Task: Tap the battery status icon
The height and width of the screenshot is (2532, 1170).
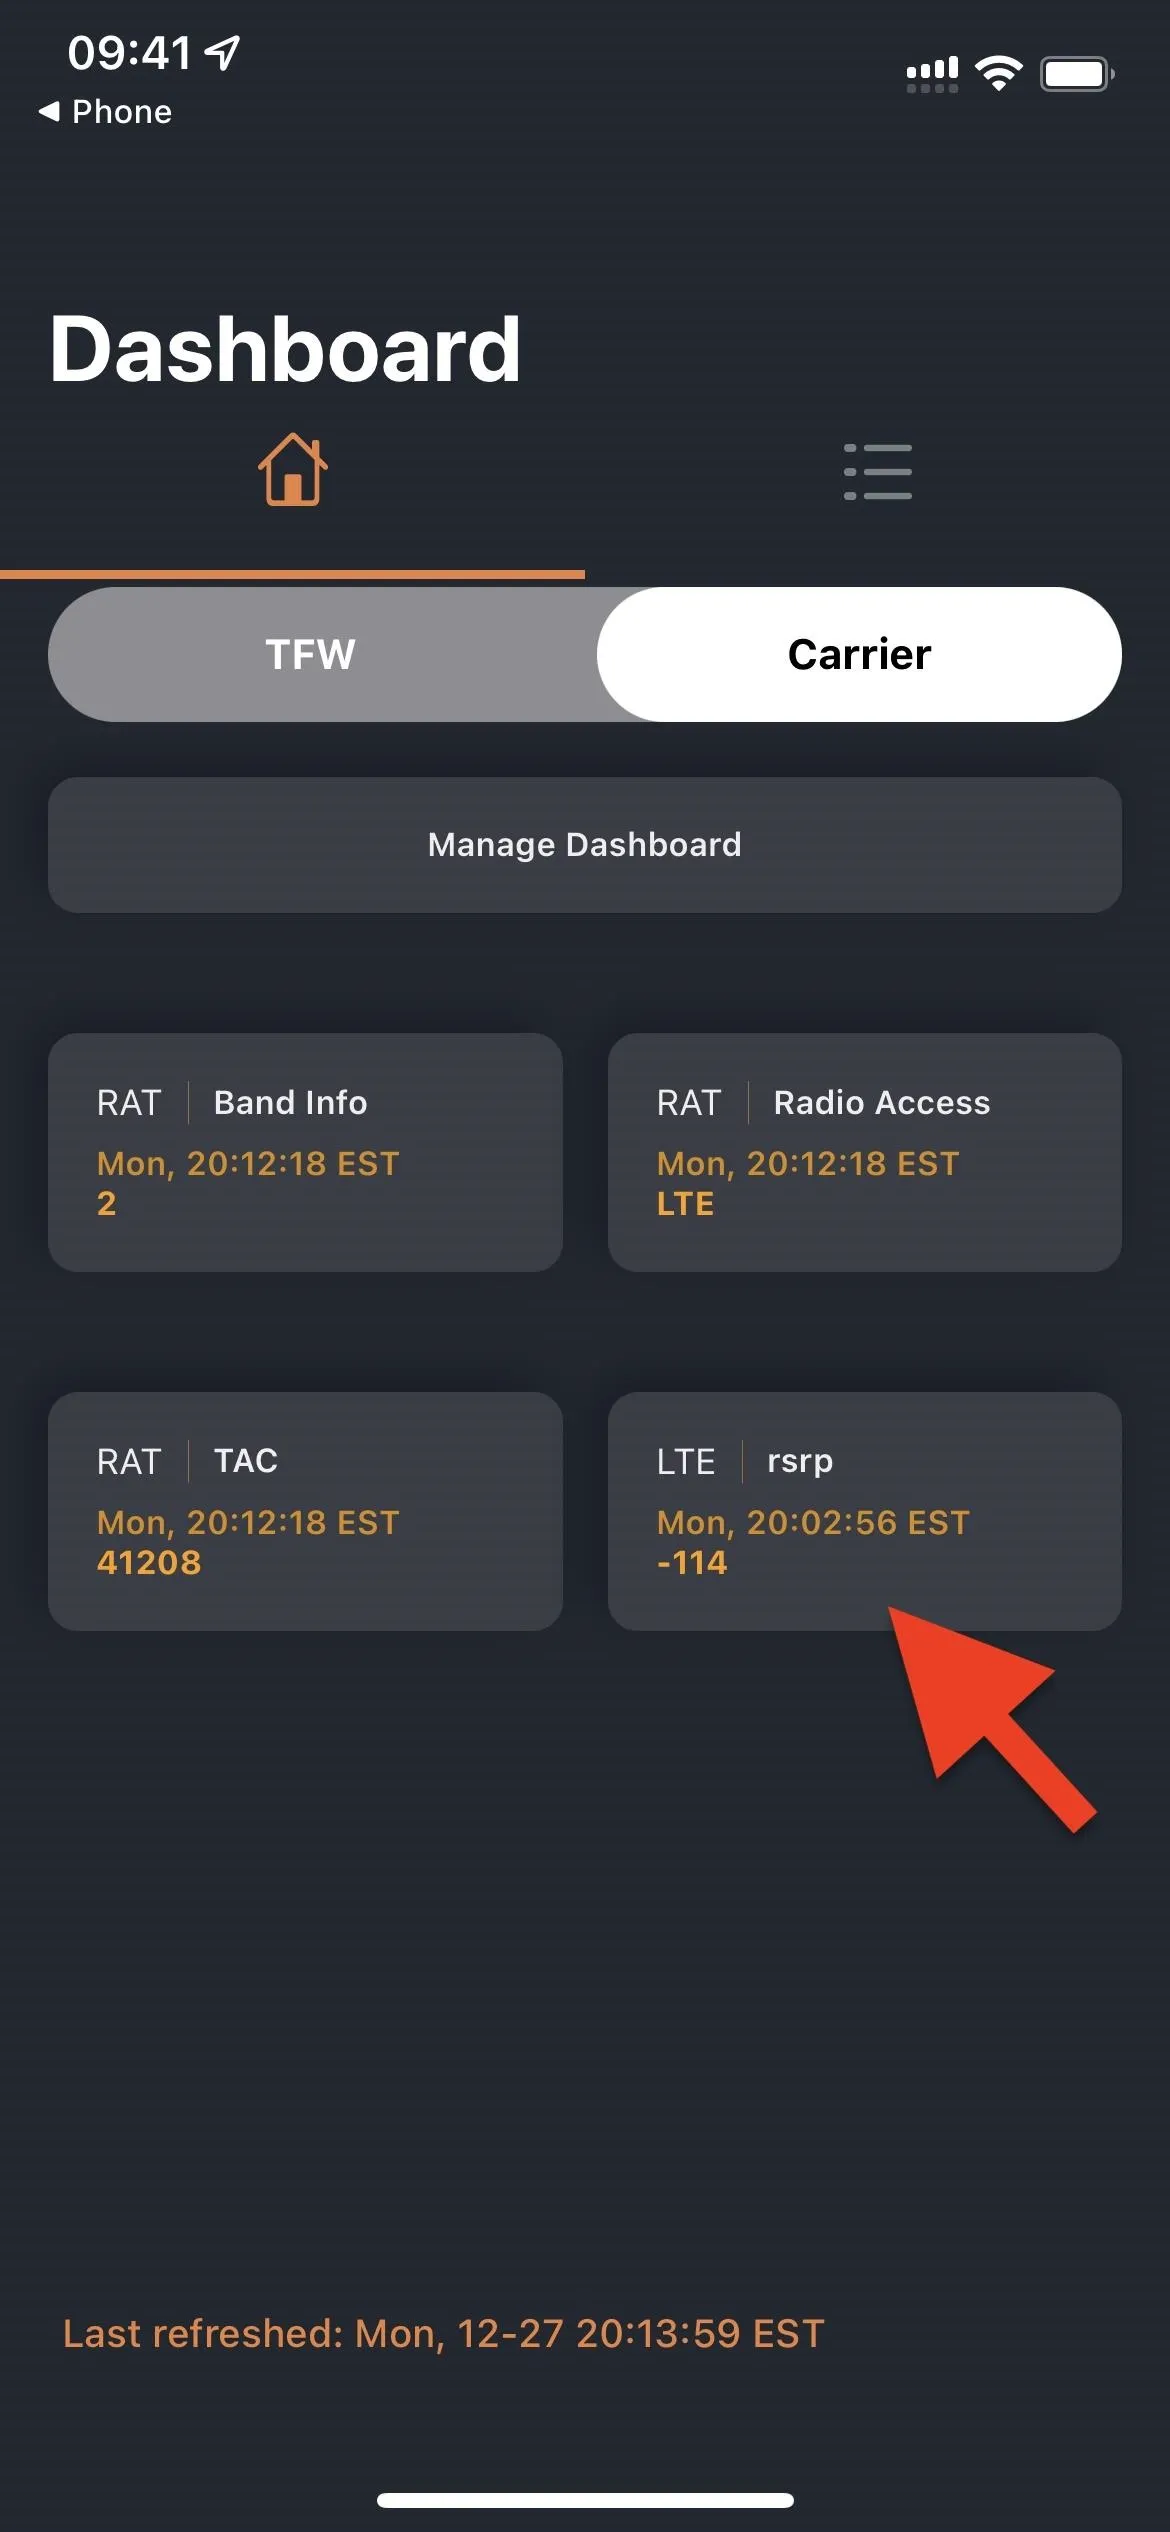Action: tap(1077, 74)
